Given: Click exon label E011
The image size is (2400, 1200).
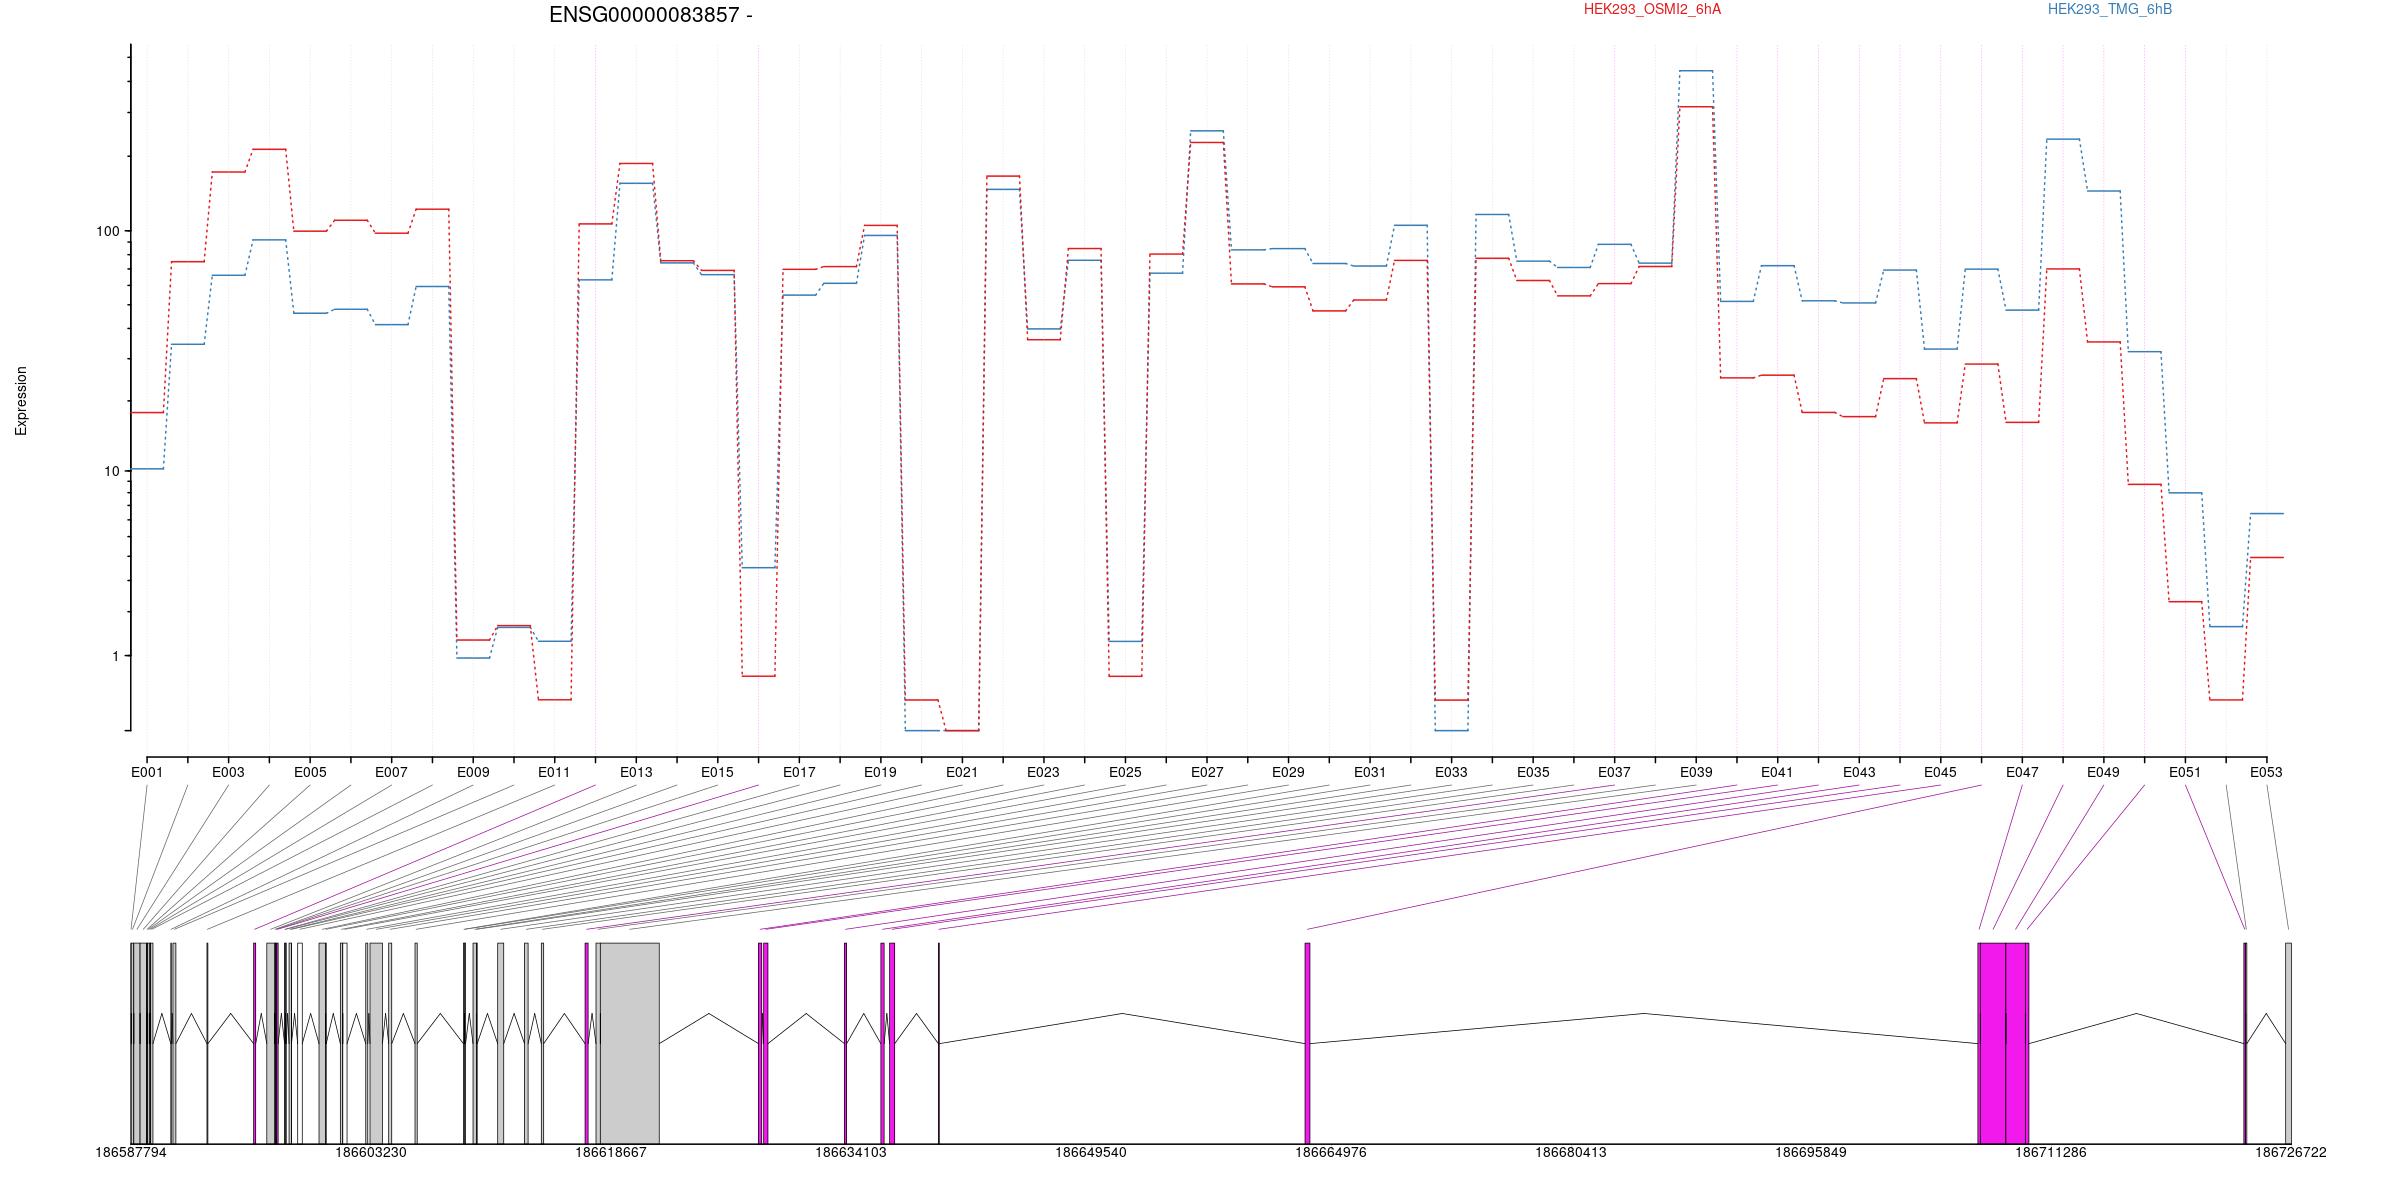Looking at the screenshot, I should pos(554,772).
